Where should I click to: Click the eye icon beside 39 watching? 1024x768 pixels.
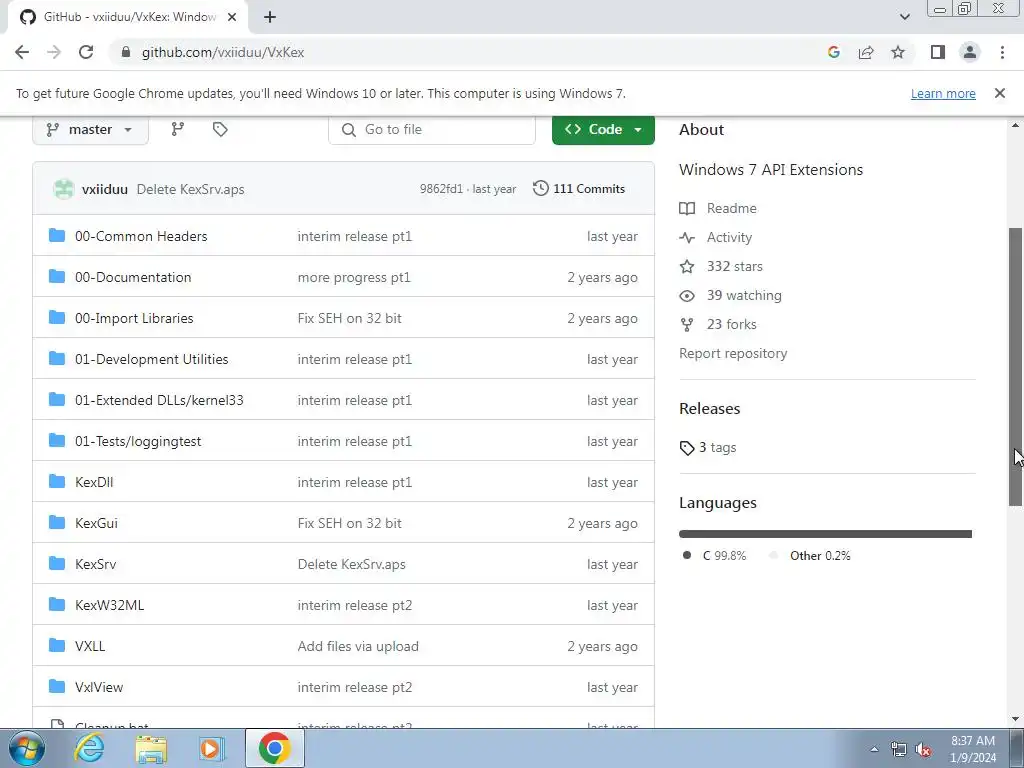click(687, 296)
